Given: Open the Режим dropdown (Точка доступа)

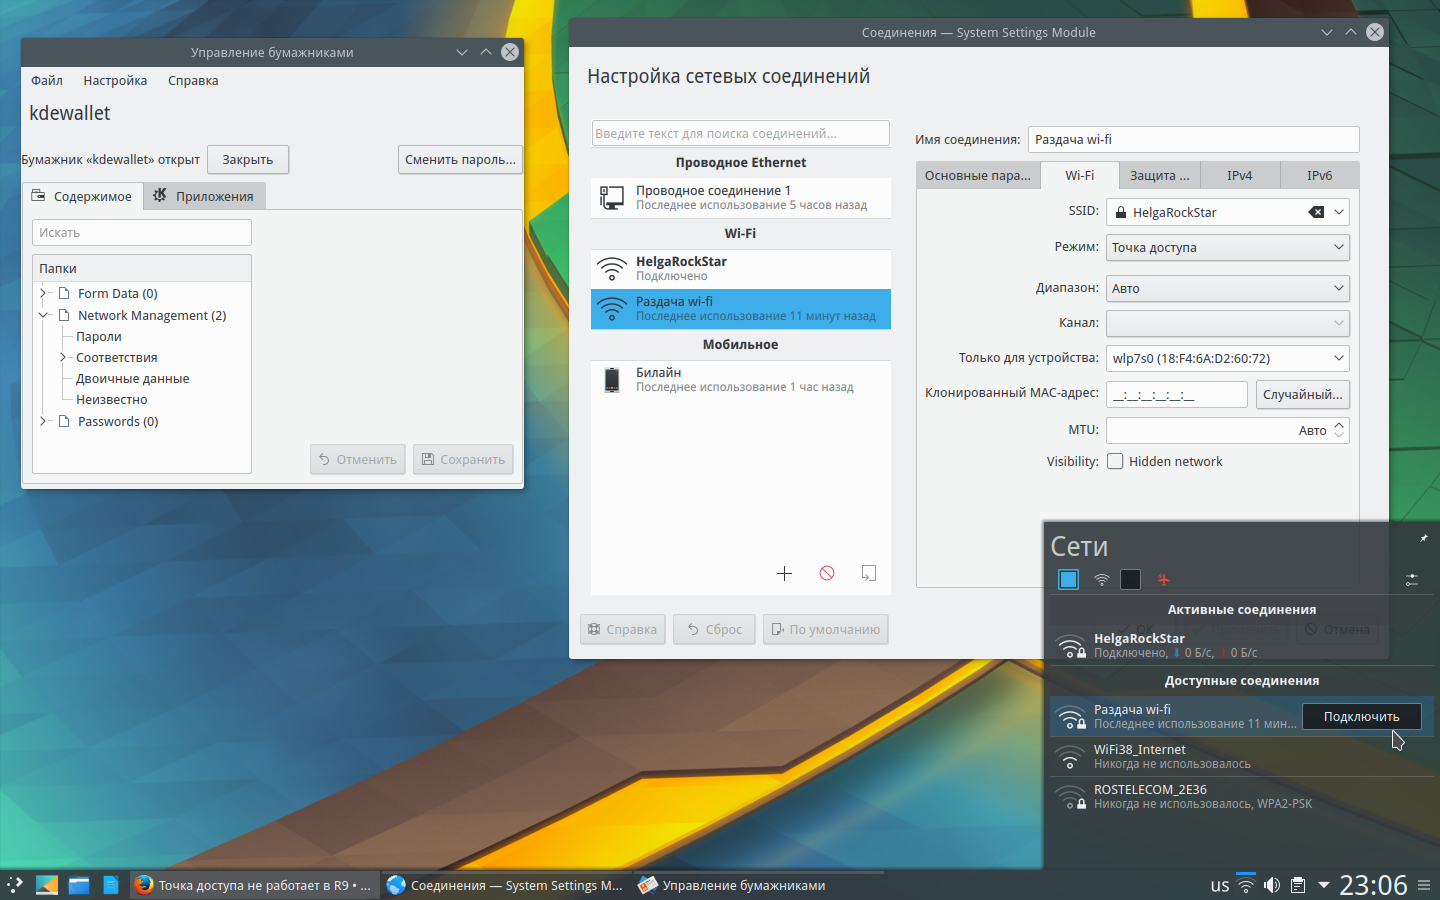Looking at the screenshot, I should point(1228,247).
